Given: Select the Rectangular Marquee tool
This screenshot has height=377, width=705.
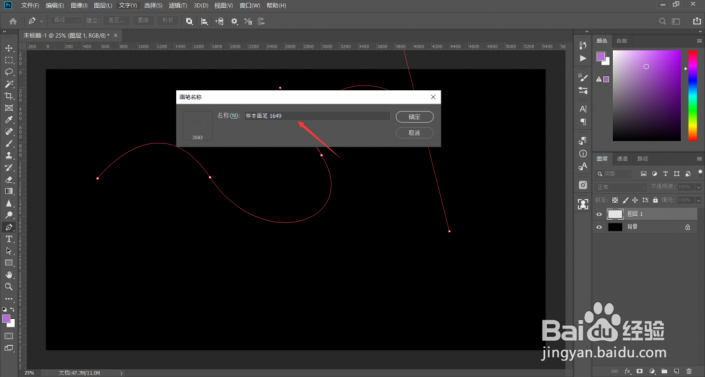Looking at the screenshot, I should tap(9, 60).
